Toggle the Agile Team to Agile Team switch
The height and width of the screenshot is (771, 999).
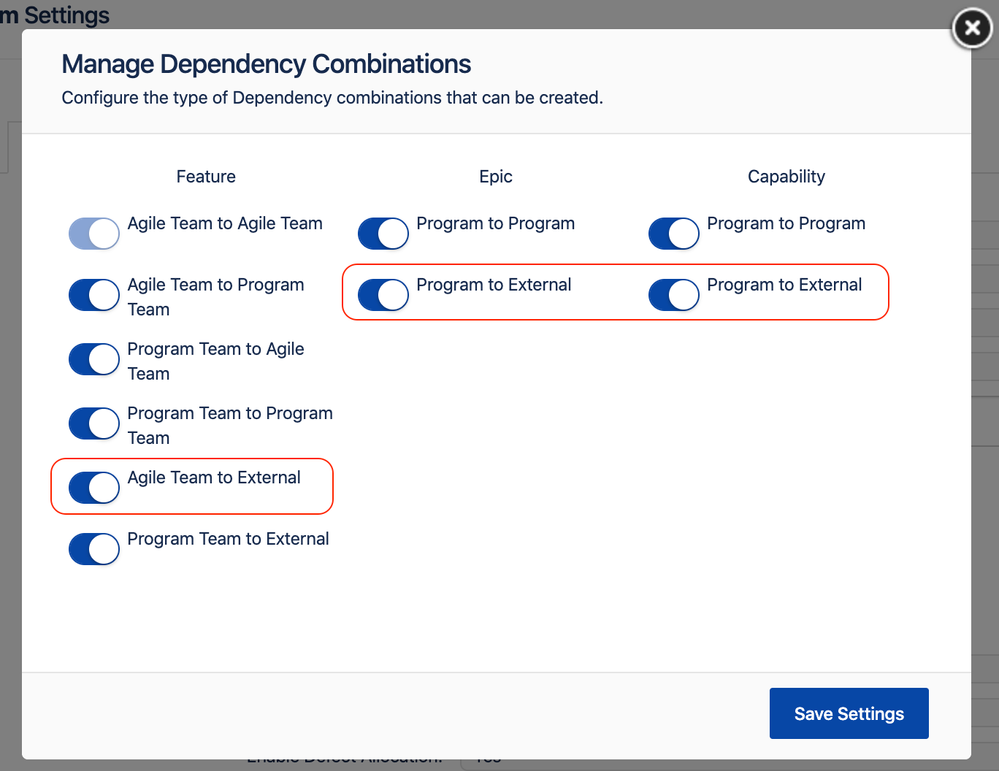click(94, 234)
